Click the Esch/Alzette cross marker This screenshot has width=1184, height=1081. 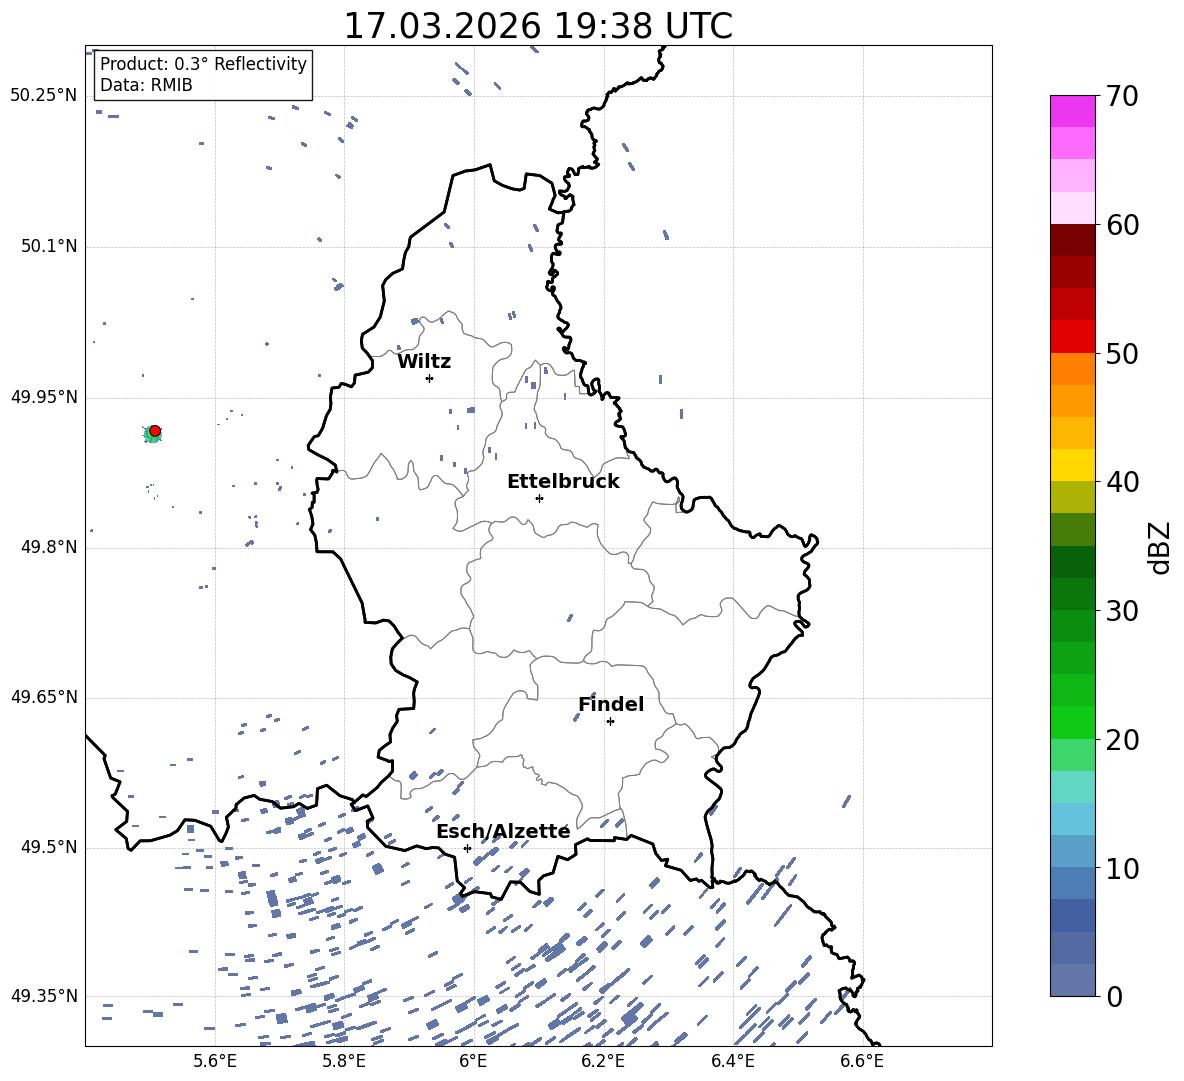pos(467,848)
